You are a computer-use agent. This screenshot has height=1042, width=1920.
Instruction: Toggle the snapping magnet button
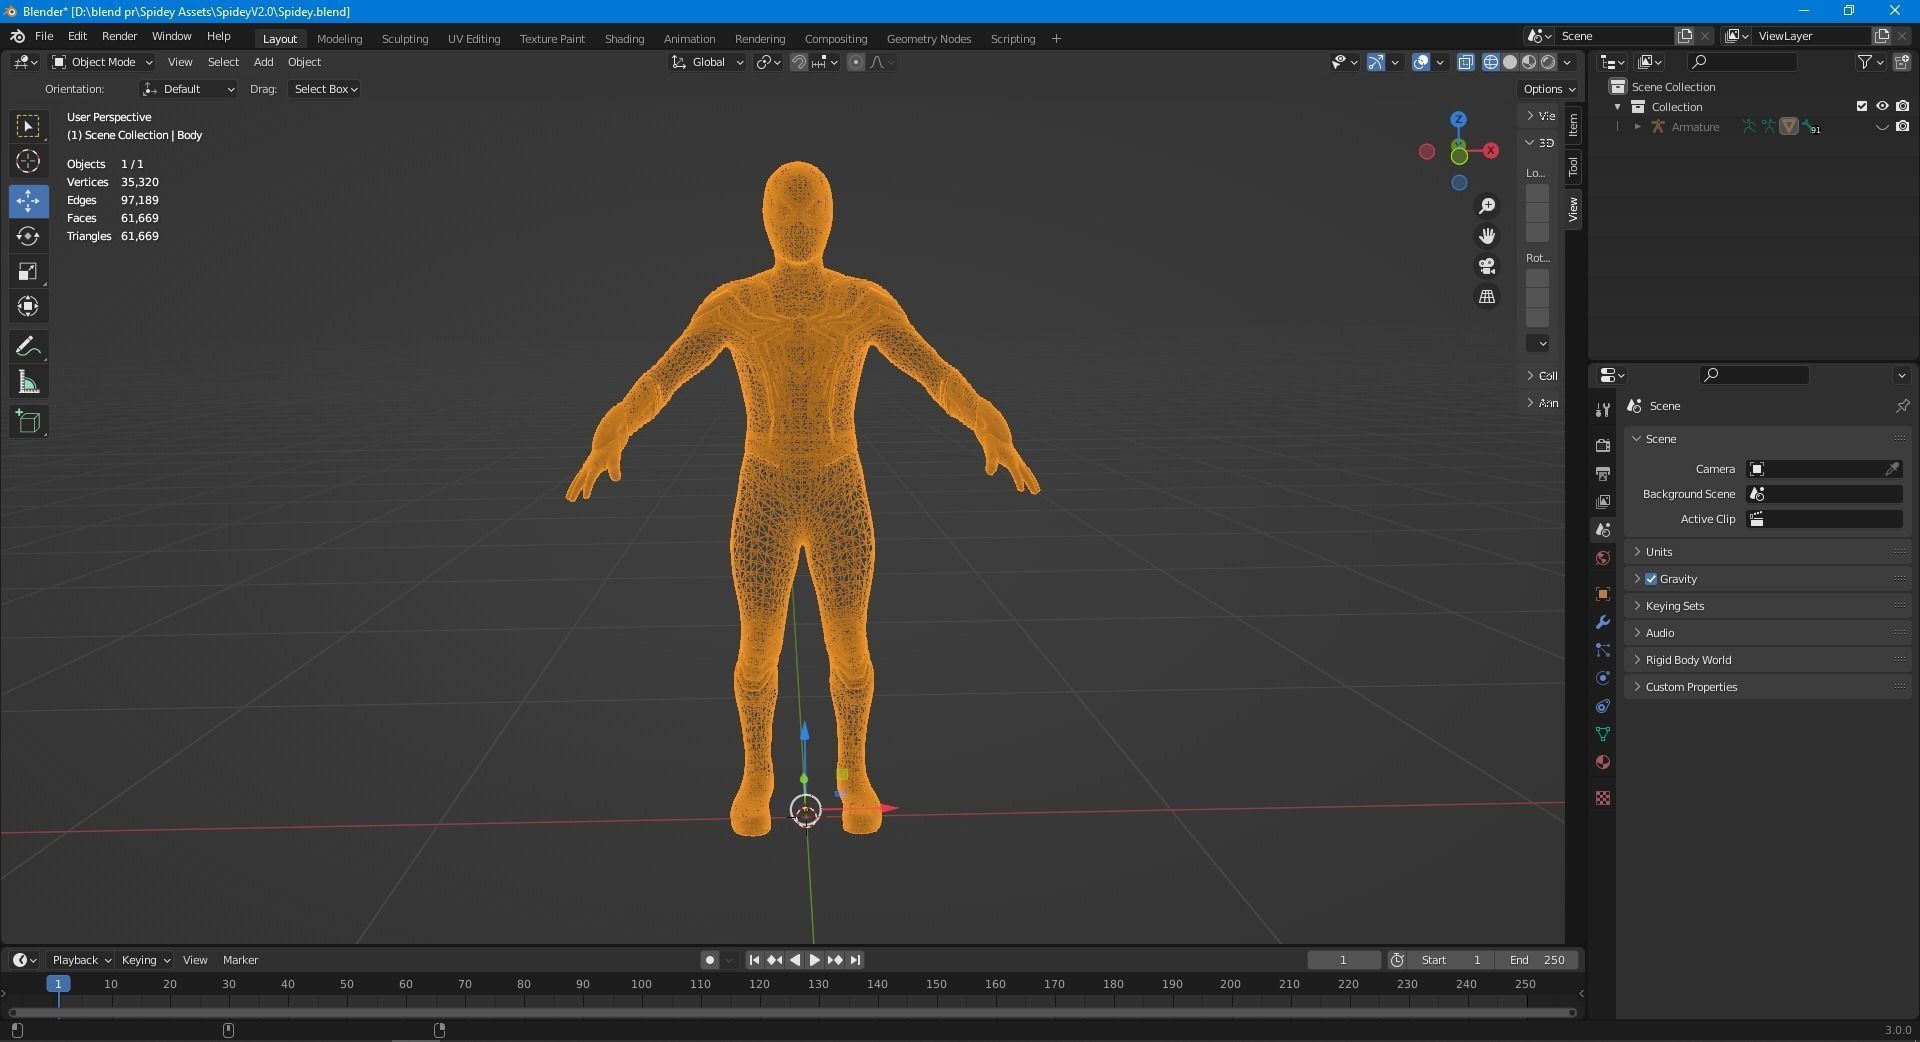pos(799,62)
